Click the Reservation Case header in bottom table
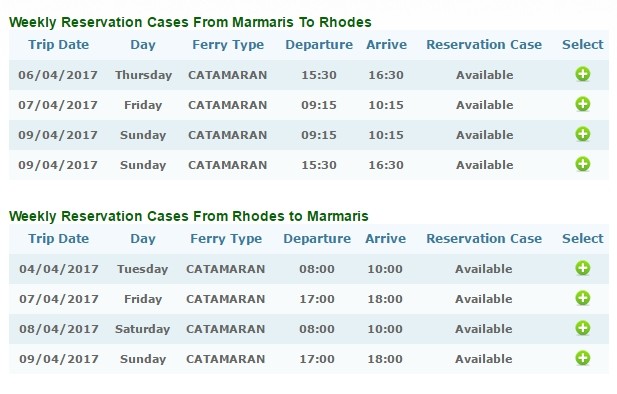The height and width of the screenshot is (394, 617). coord(484,239)
